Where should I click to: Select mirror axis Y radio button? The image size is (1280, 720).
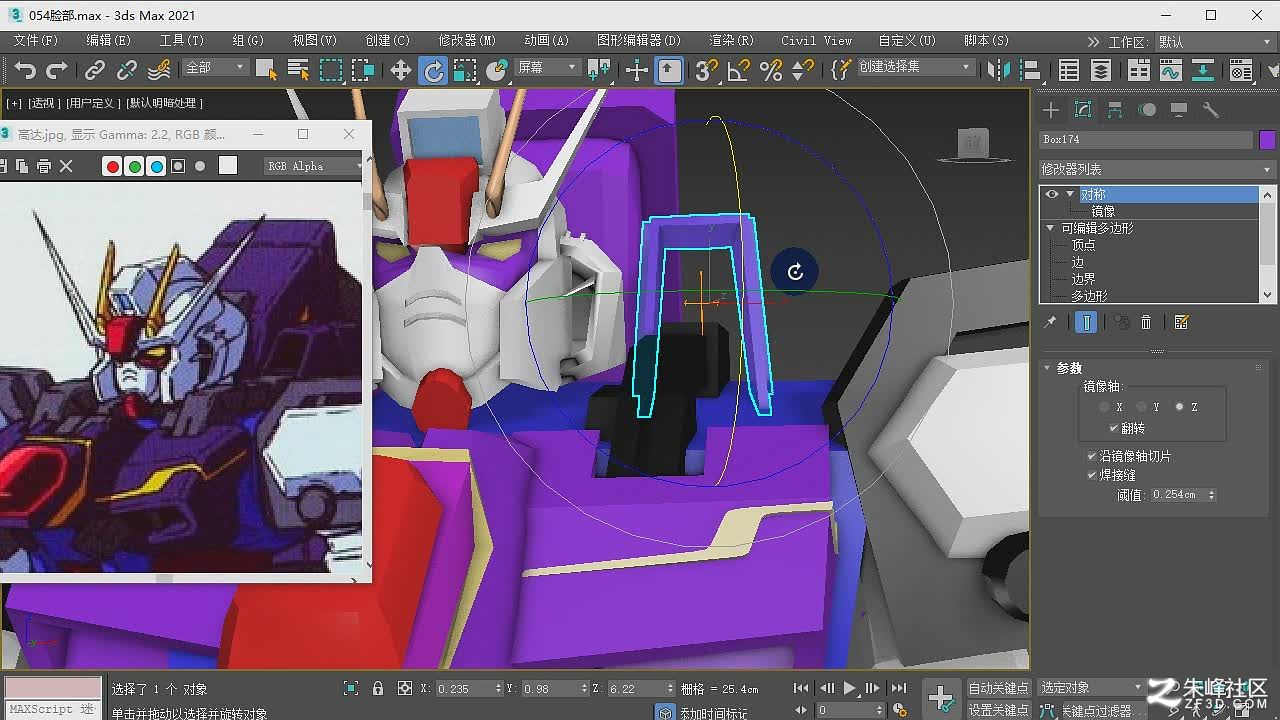coord(1141,407)
